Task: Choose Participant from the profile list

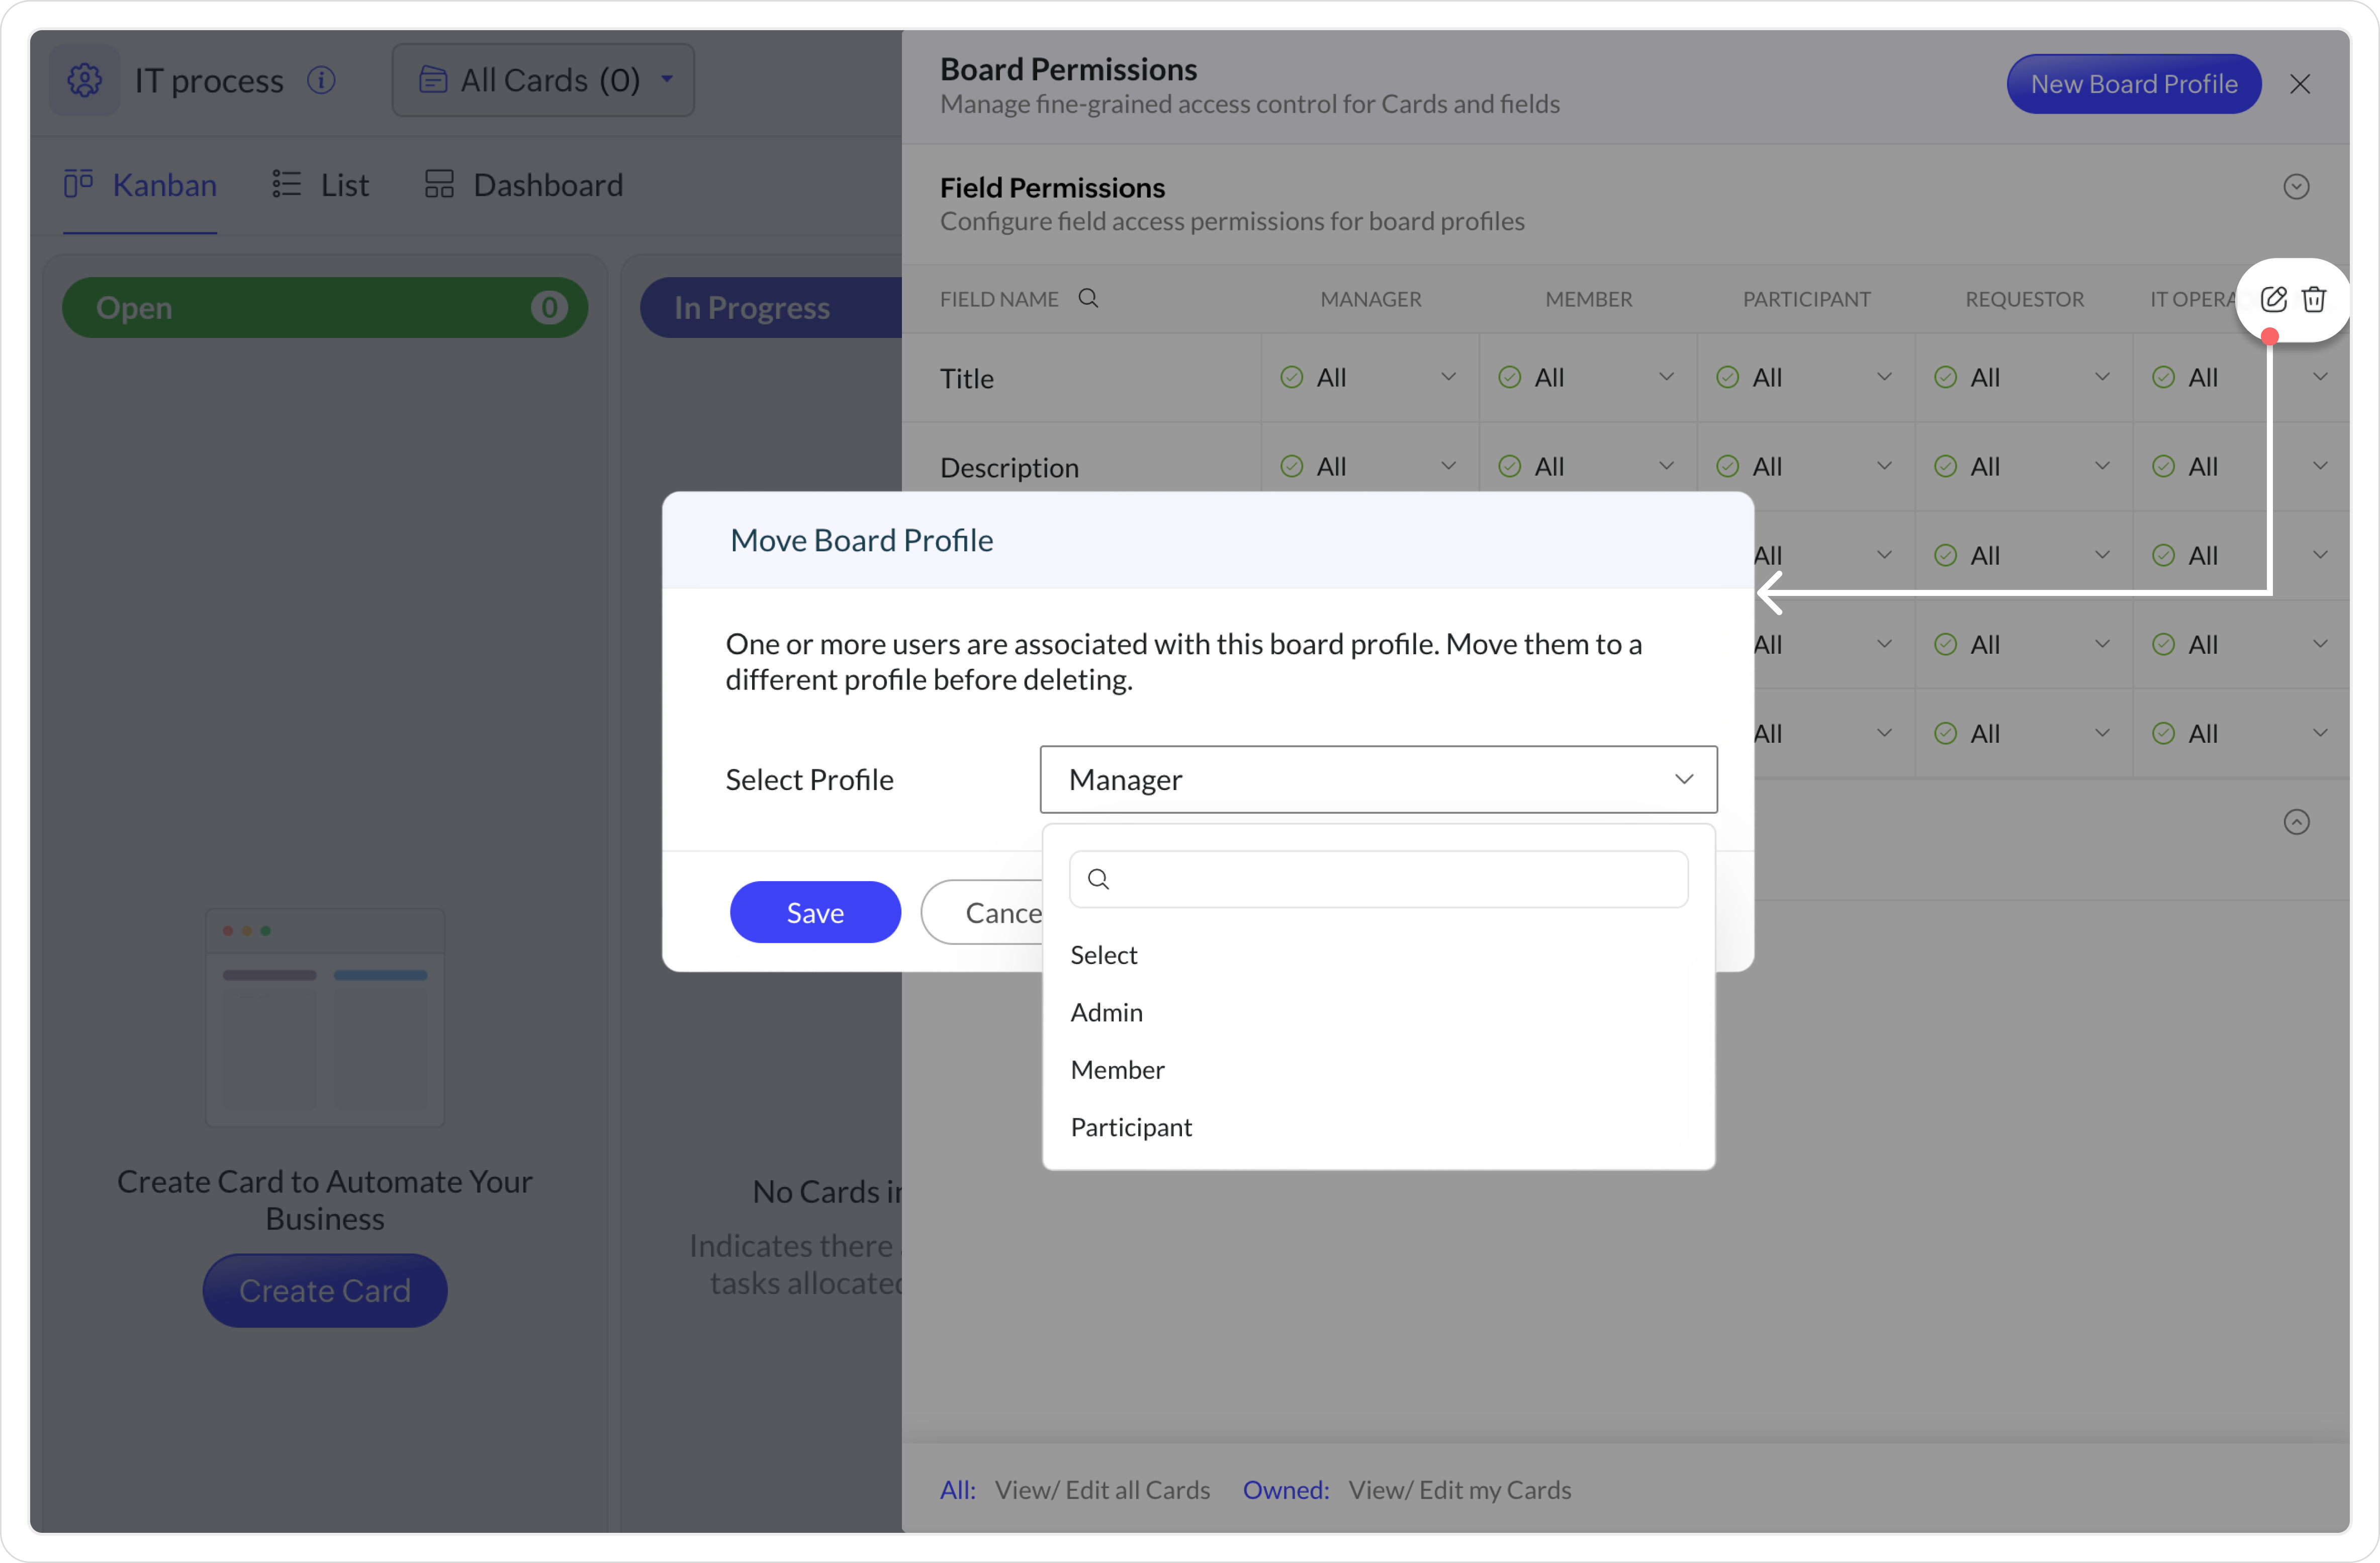Action: (1131, 1127)
